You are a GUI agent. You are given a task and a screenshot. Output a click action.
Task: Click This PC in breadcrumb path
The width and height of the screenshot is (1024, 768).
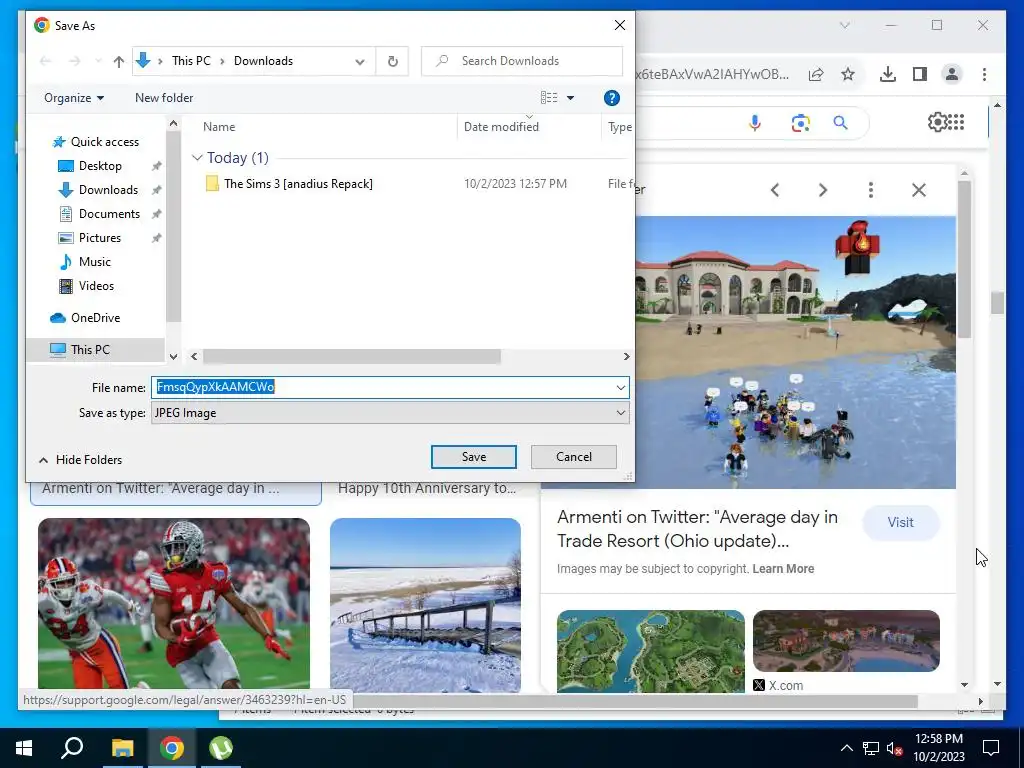[191, 61]
